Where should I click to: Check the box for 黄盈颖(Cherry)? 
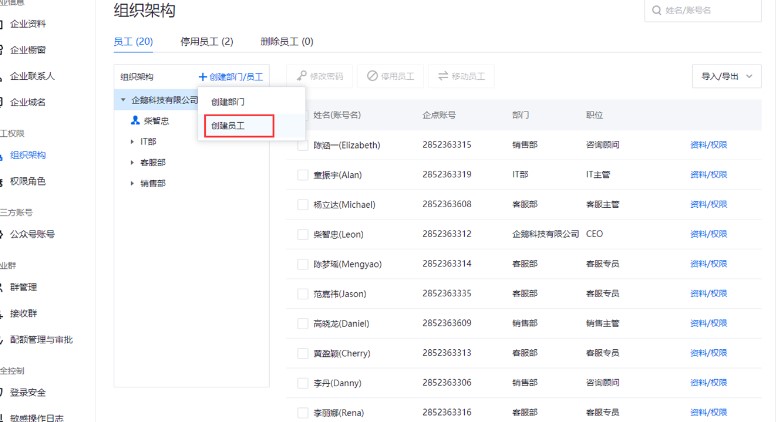[303, 353]
